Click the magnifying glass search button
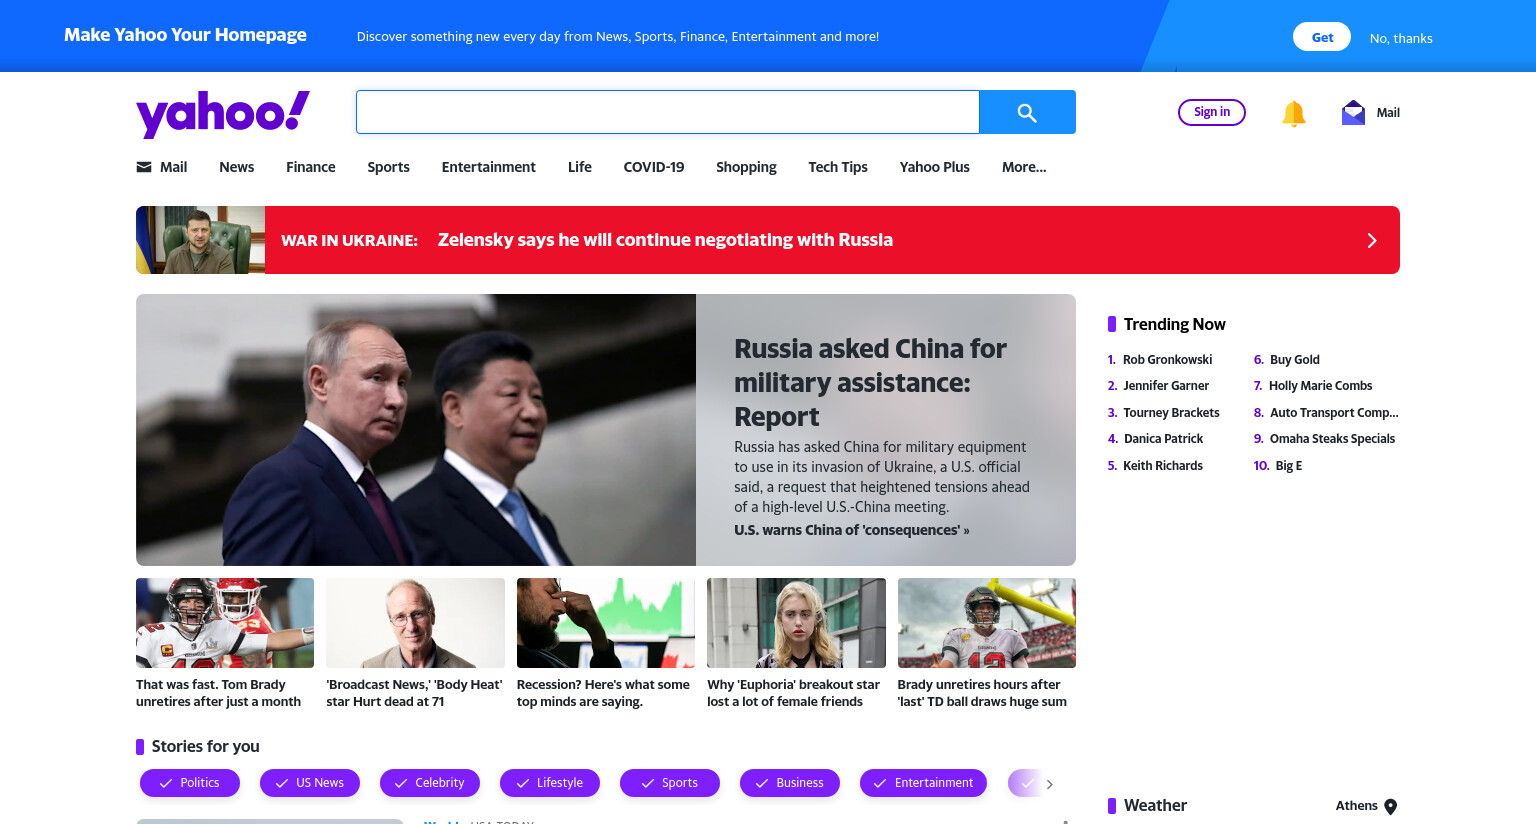 (1027, 112)
